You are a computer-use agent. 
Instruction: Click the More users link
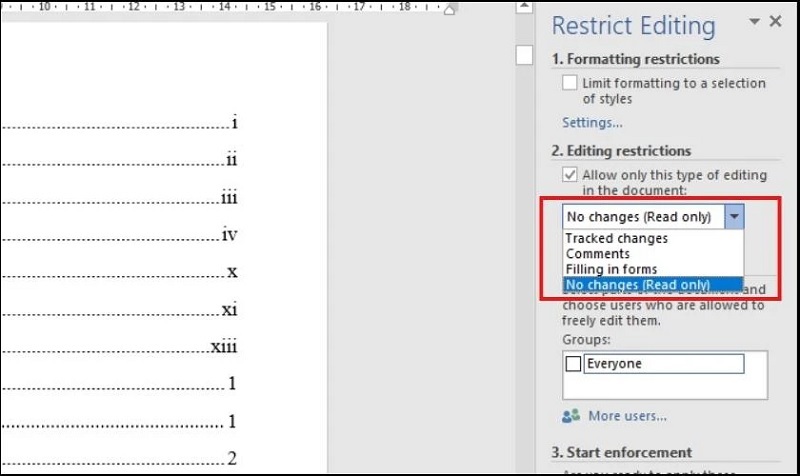click(x=627, y=416)
